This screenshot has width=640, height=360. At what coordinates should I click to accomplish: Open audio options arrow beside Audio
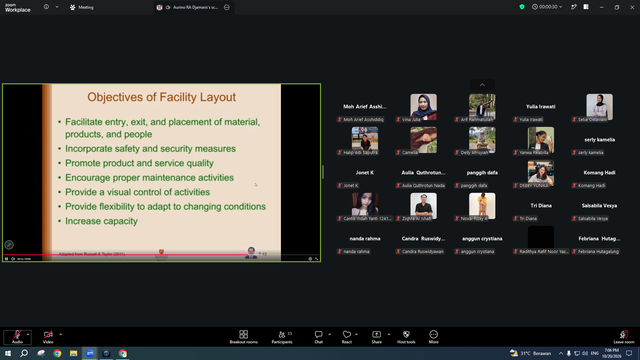click(x=28, y=334)
